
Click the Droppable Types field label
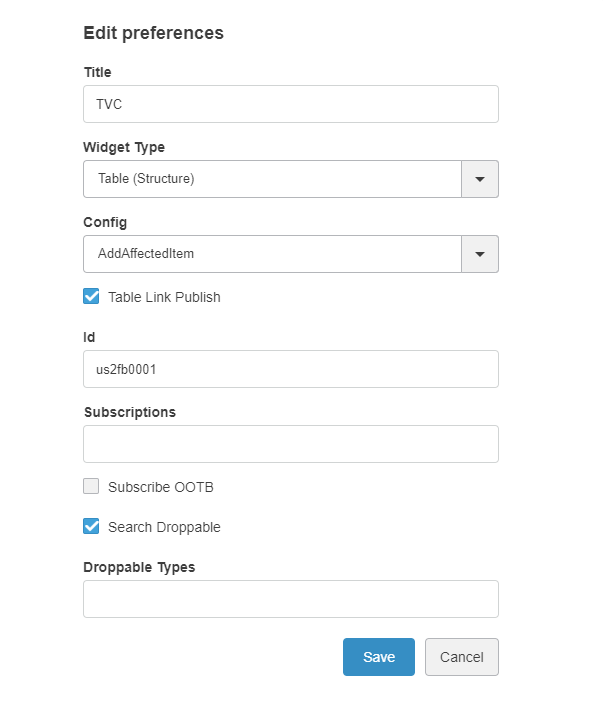(x=139, y=567)
